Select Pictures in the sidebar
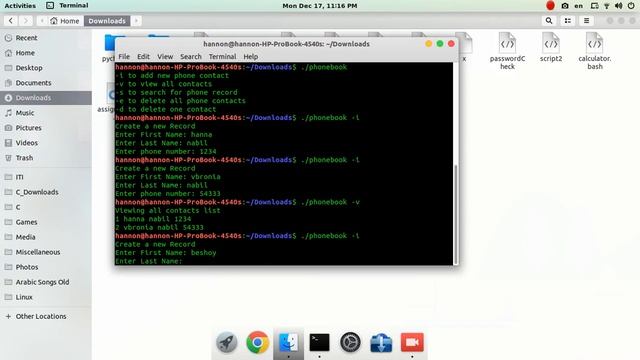 pyautogui.click(x=46, y=128)
